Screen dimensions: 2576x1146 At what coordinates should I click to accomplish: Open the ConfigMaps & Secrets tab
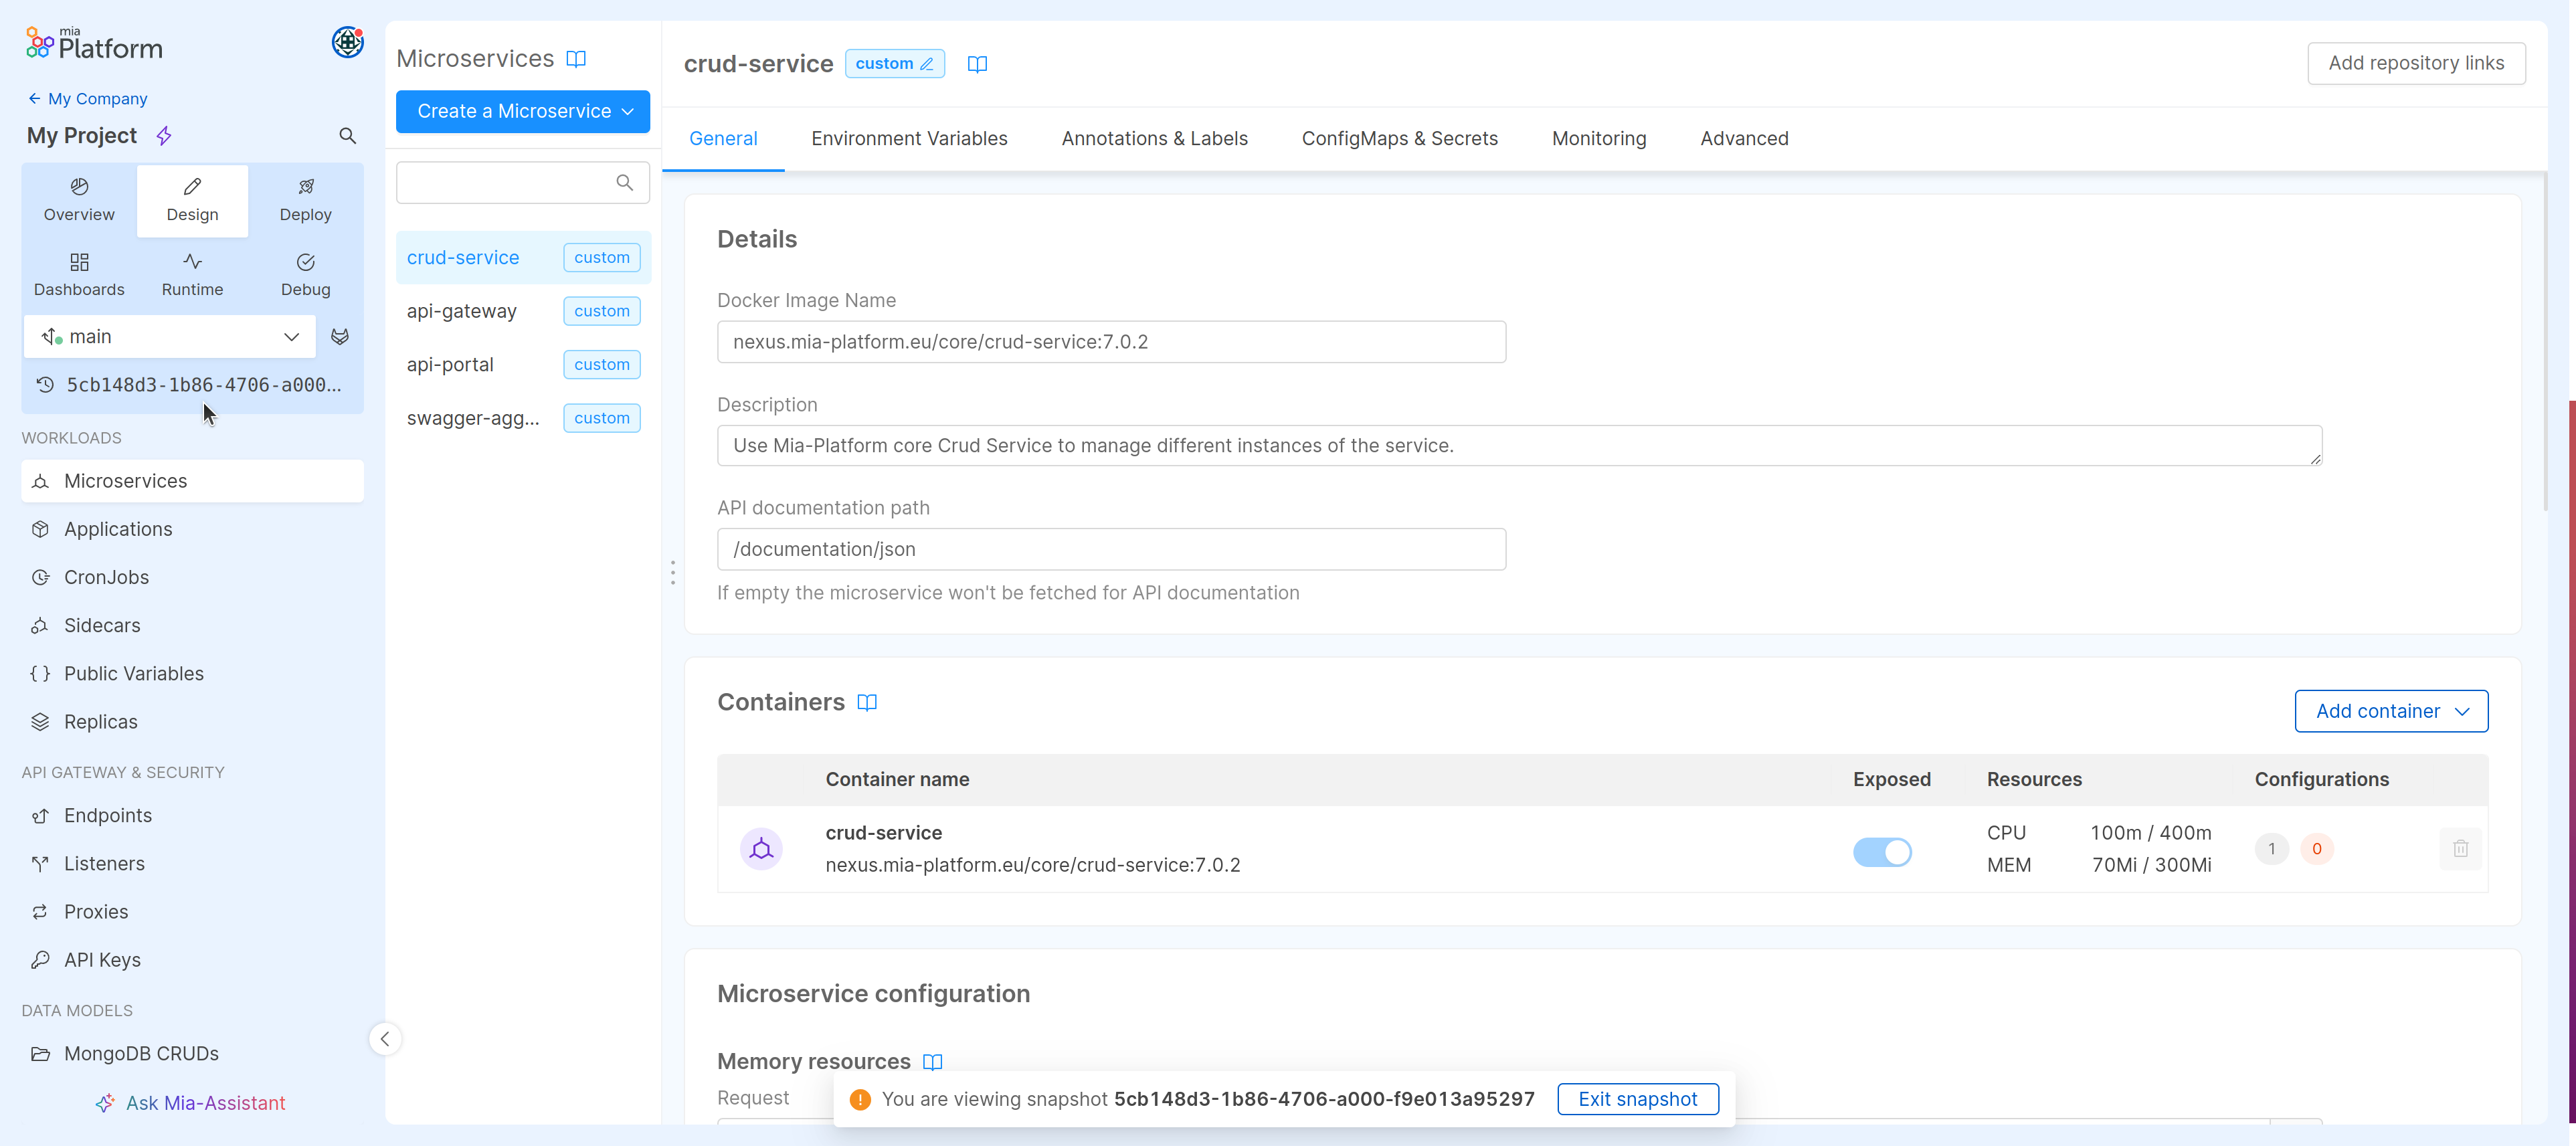[x=1399, y=139]
